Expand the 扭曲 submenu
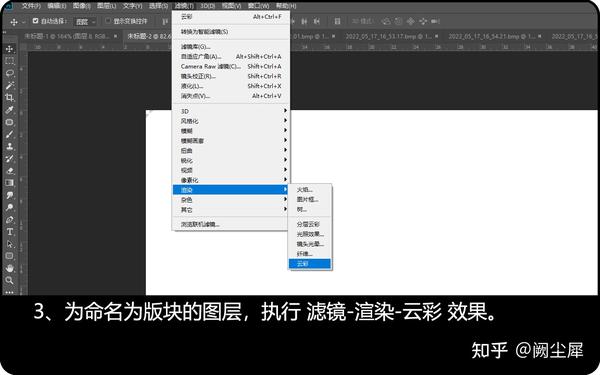 click(231, 151)
